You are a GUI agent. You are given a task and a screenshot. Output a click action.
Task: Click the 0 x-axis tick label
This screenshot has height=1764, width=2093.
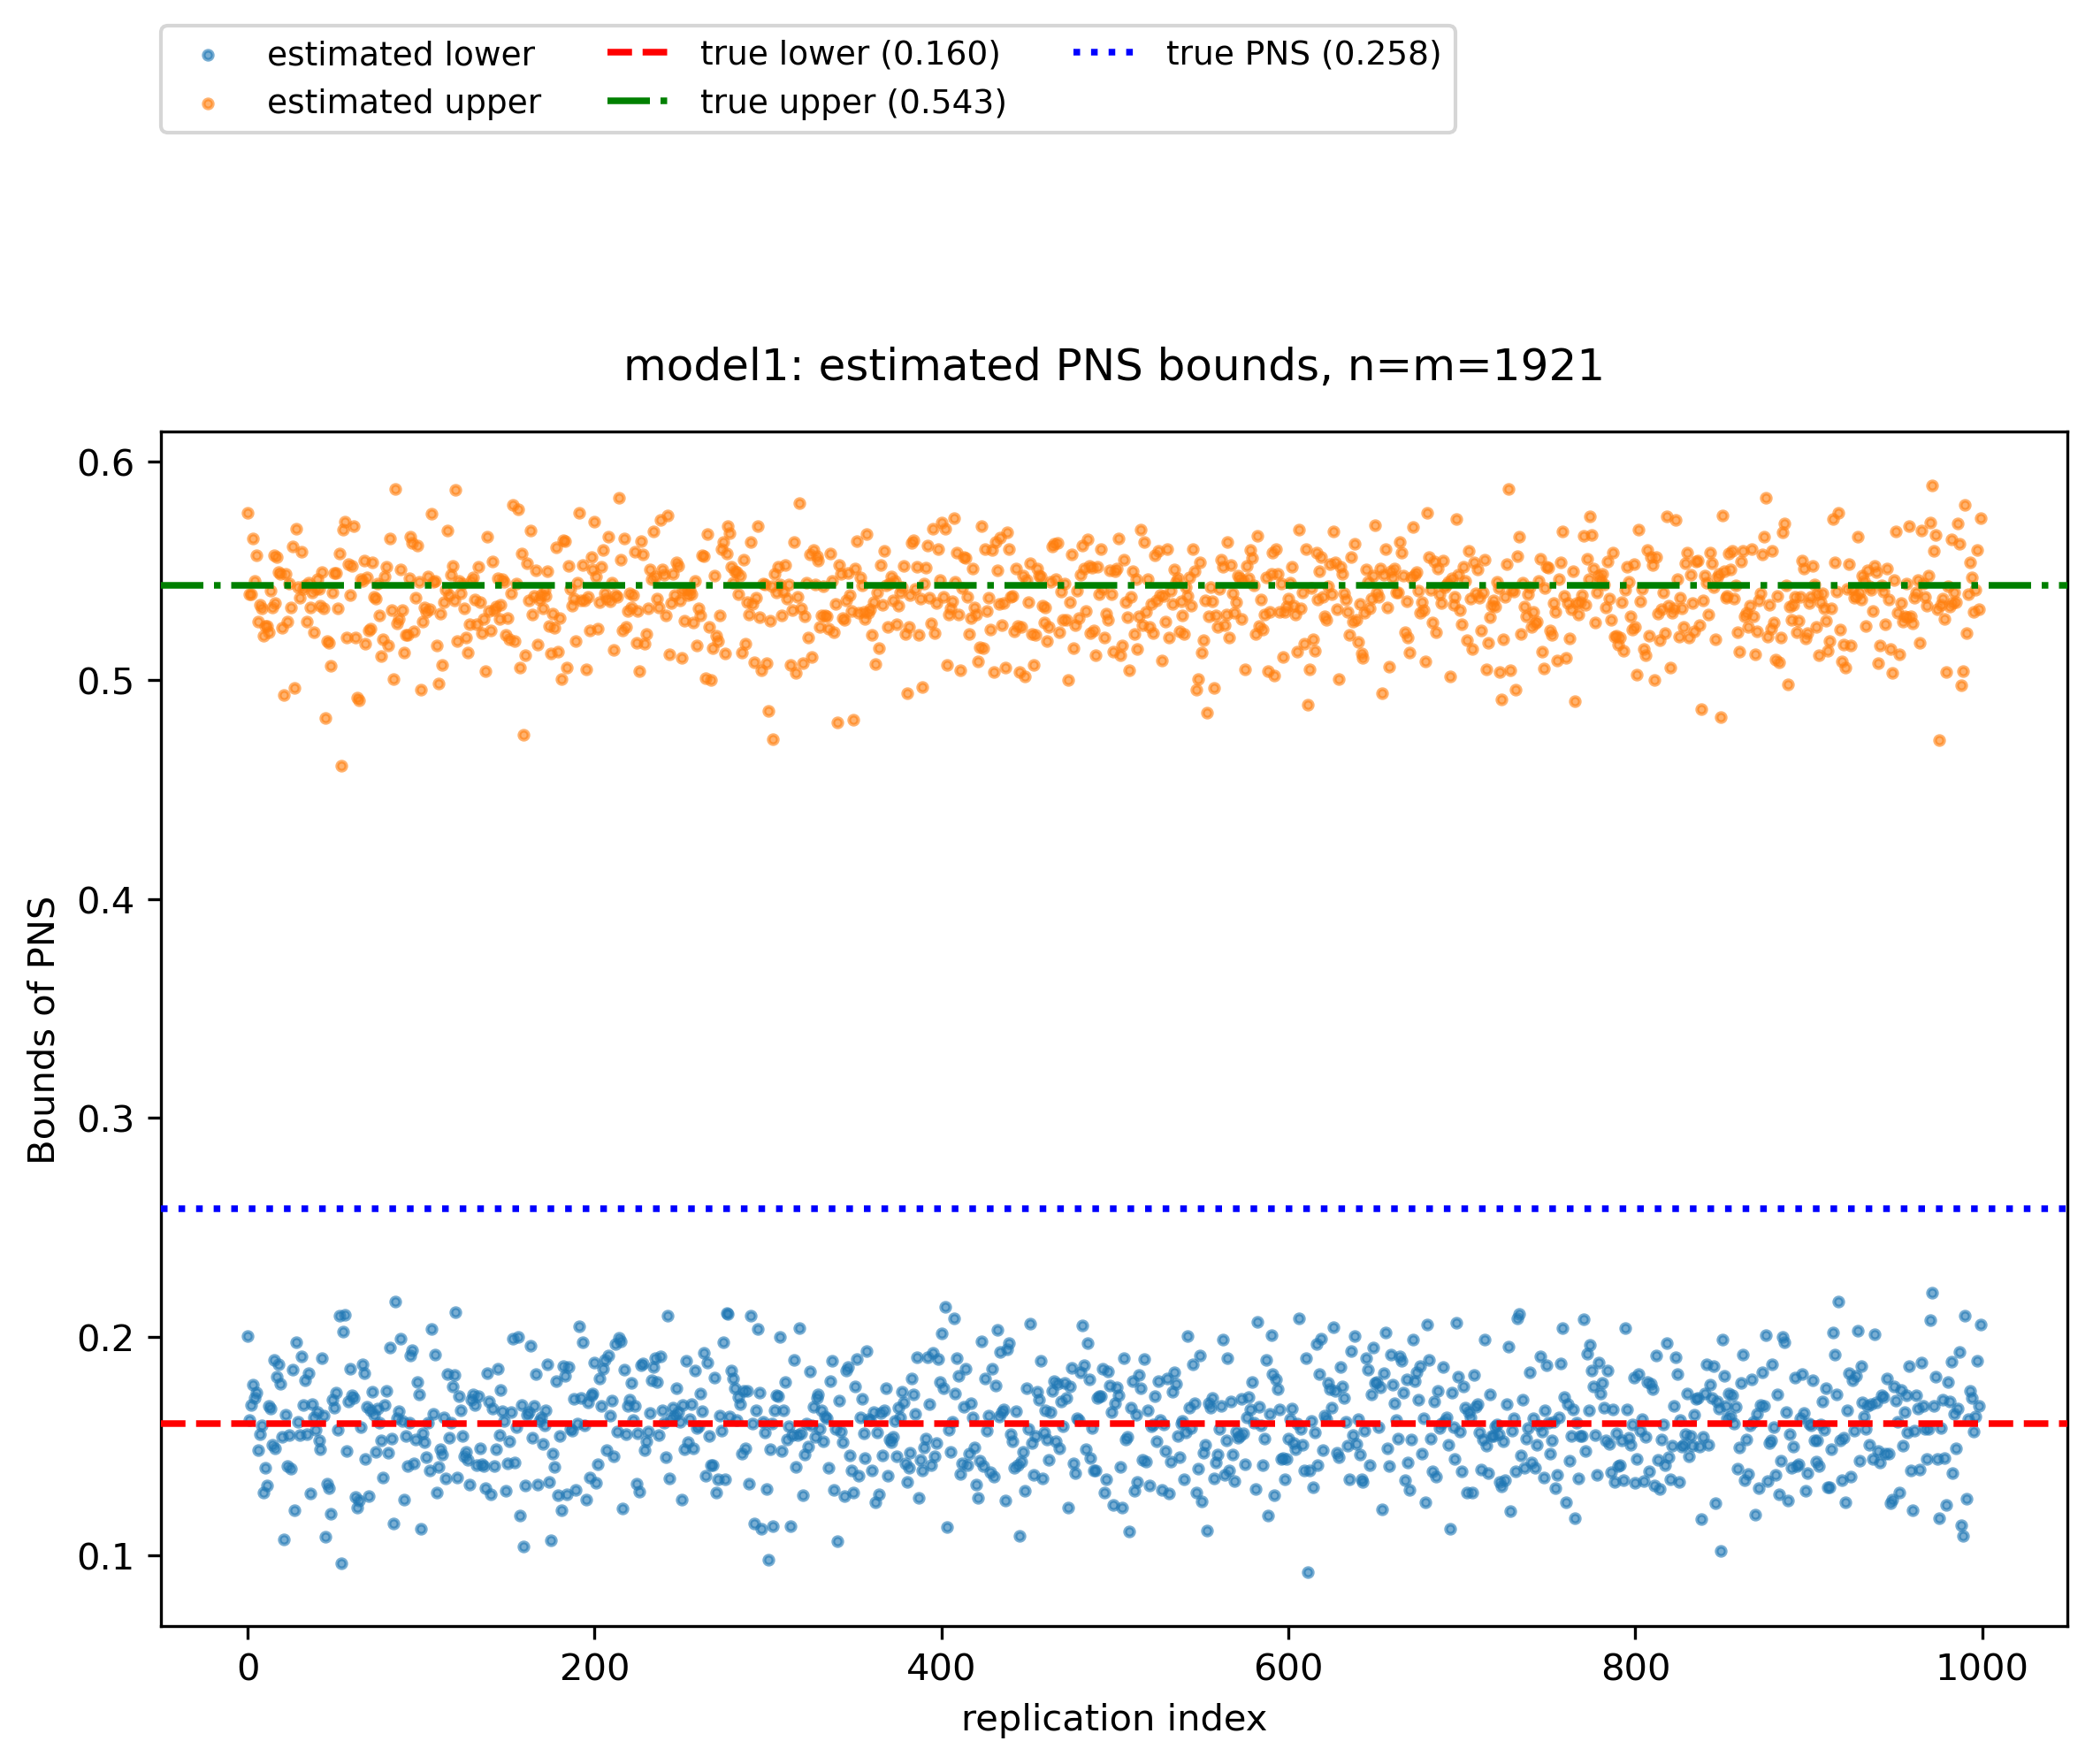(x=248, y=1668)
